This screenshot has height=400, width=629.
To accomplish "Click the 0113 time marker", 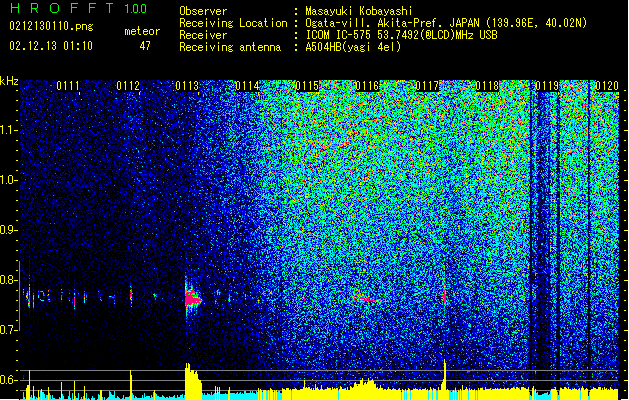I will click(x=187, y=86).
